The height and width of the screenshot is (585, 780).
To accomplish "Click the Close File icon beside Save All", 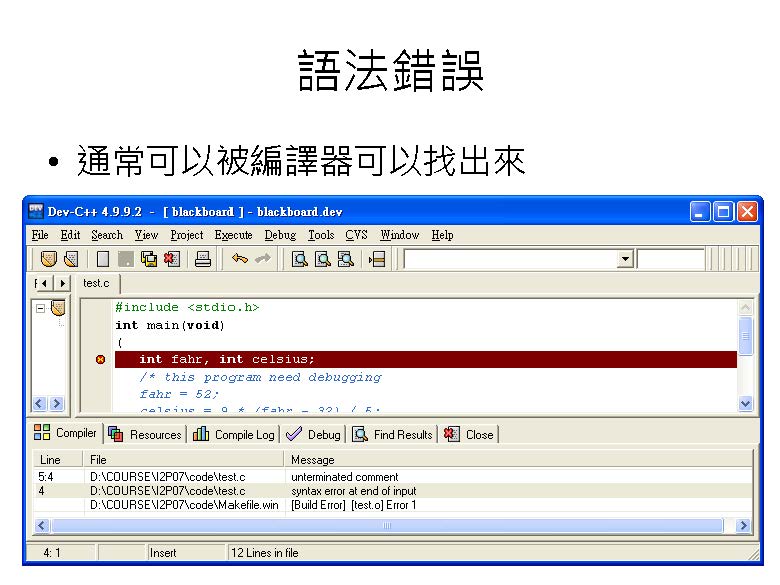I will 171,260.
